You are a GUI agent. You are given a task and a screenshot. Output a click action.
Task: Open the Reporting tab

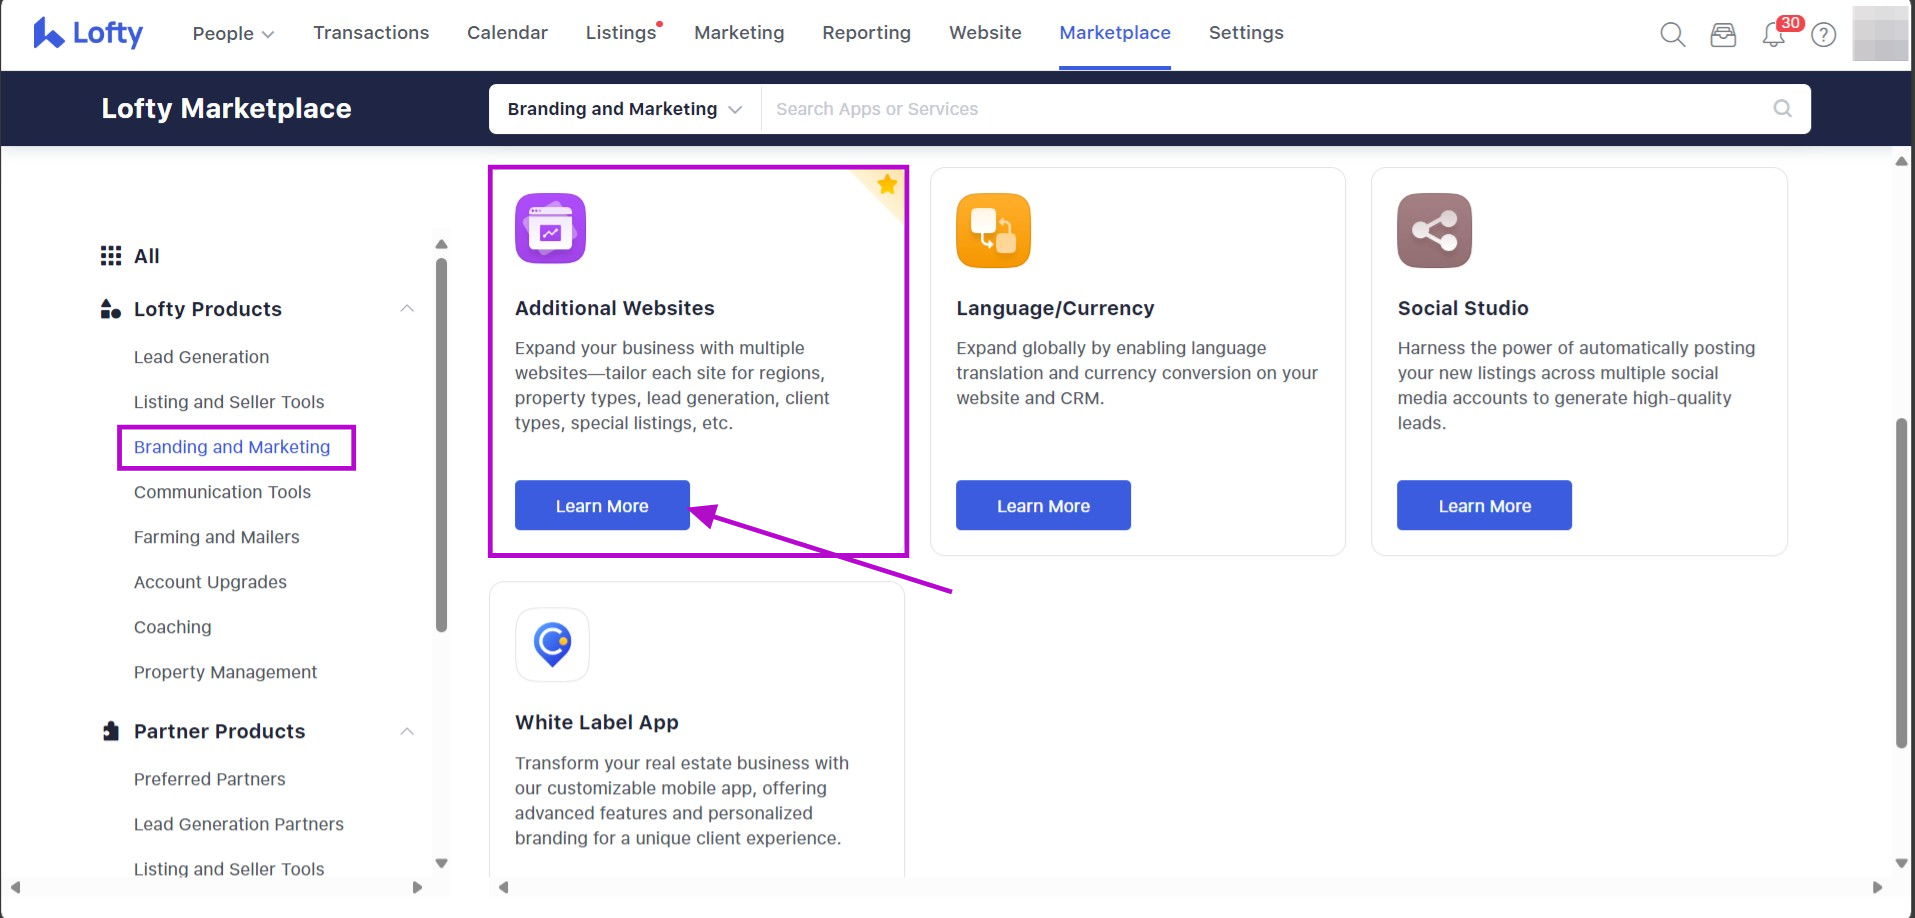[x=866, y=33]
